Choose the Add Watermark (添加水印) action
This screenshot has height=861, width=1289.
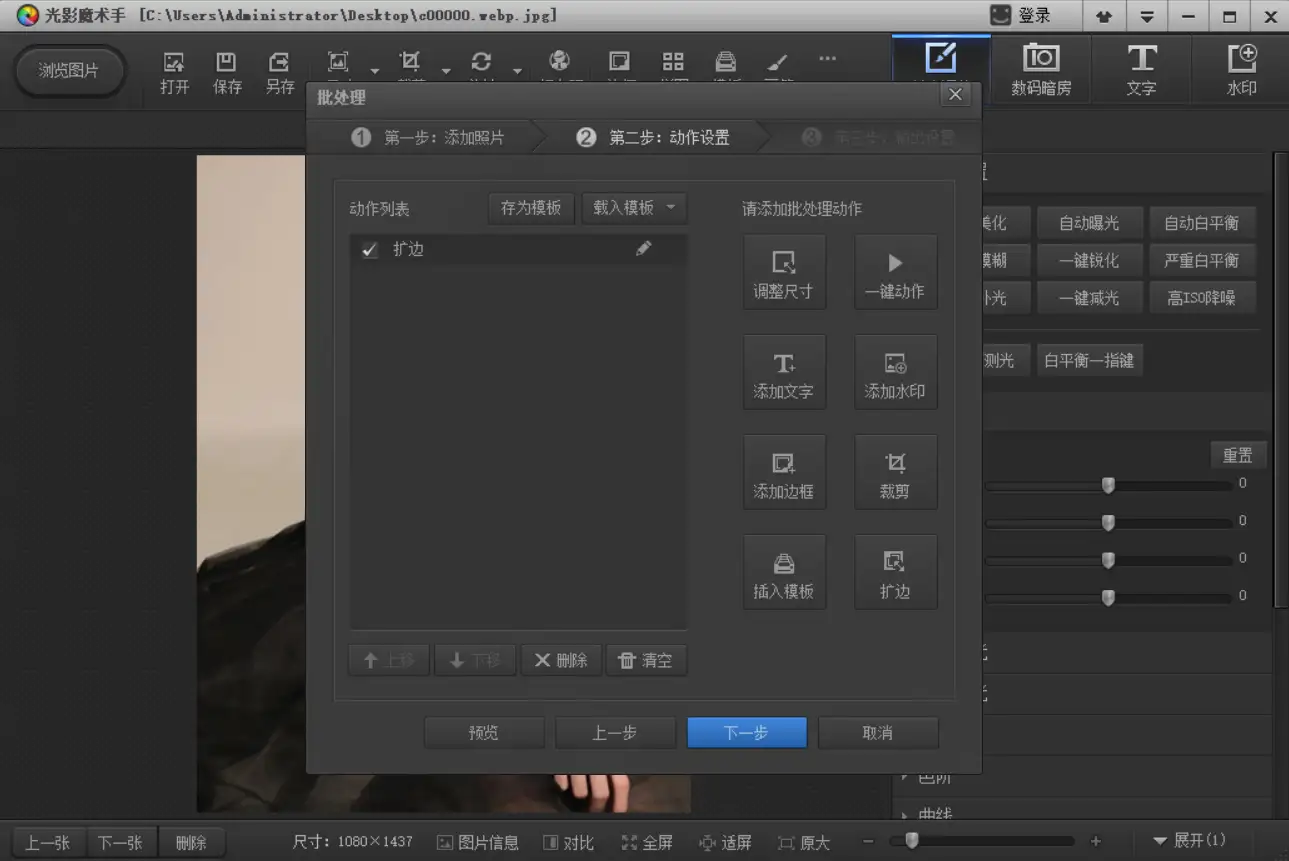pos(894,372)
